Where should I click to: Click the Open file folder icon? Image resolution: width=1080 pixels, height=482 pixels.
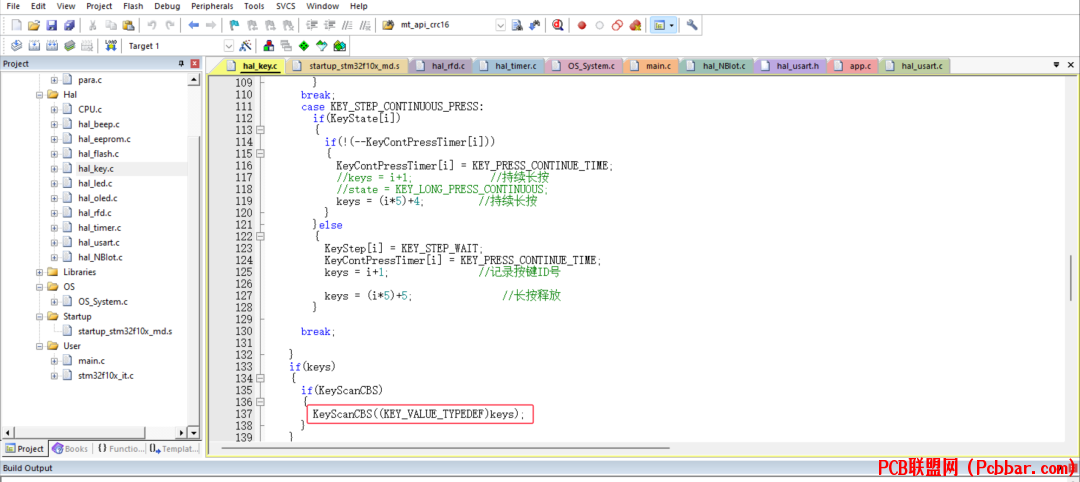33,25
